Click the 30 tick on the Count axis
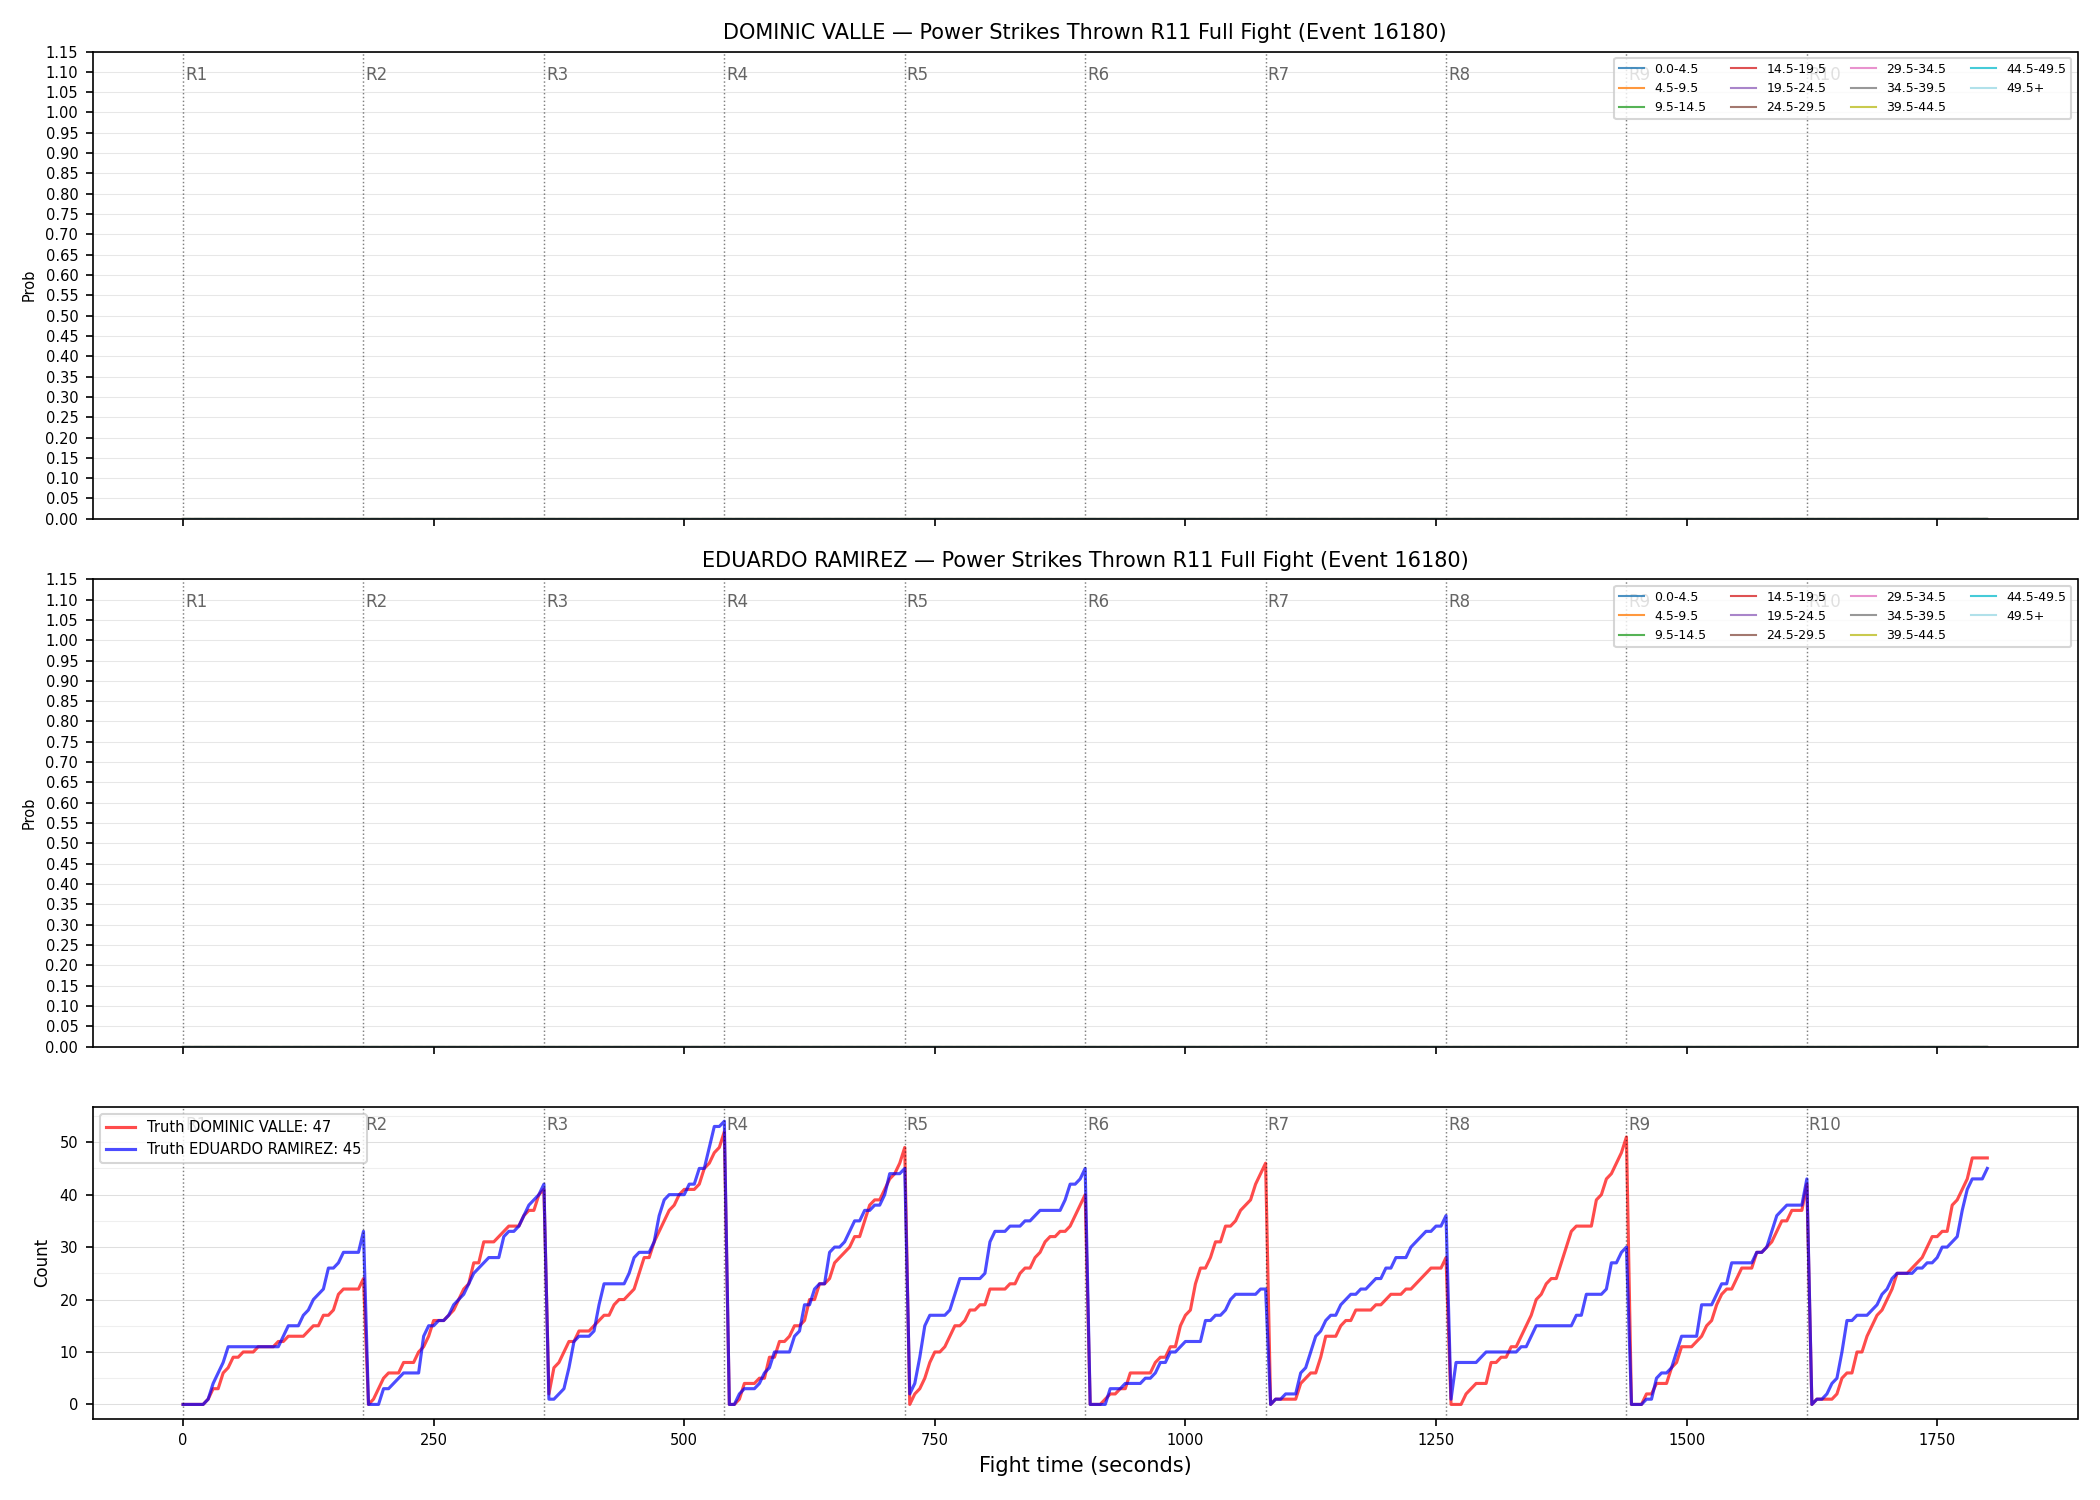This screenshot has height=1500, width=2100. coord(69,1248)
